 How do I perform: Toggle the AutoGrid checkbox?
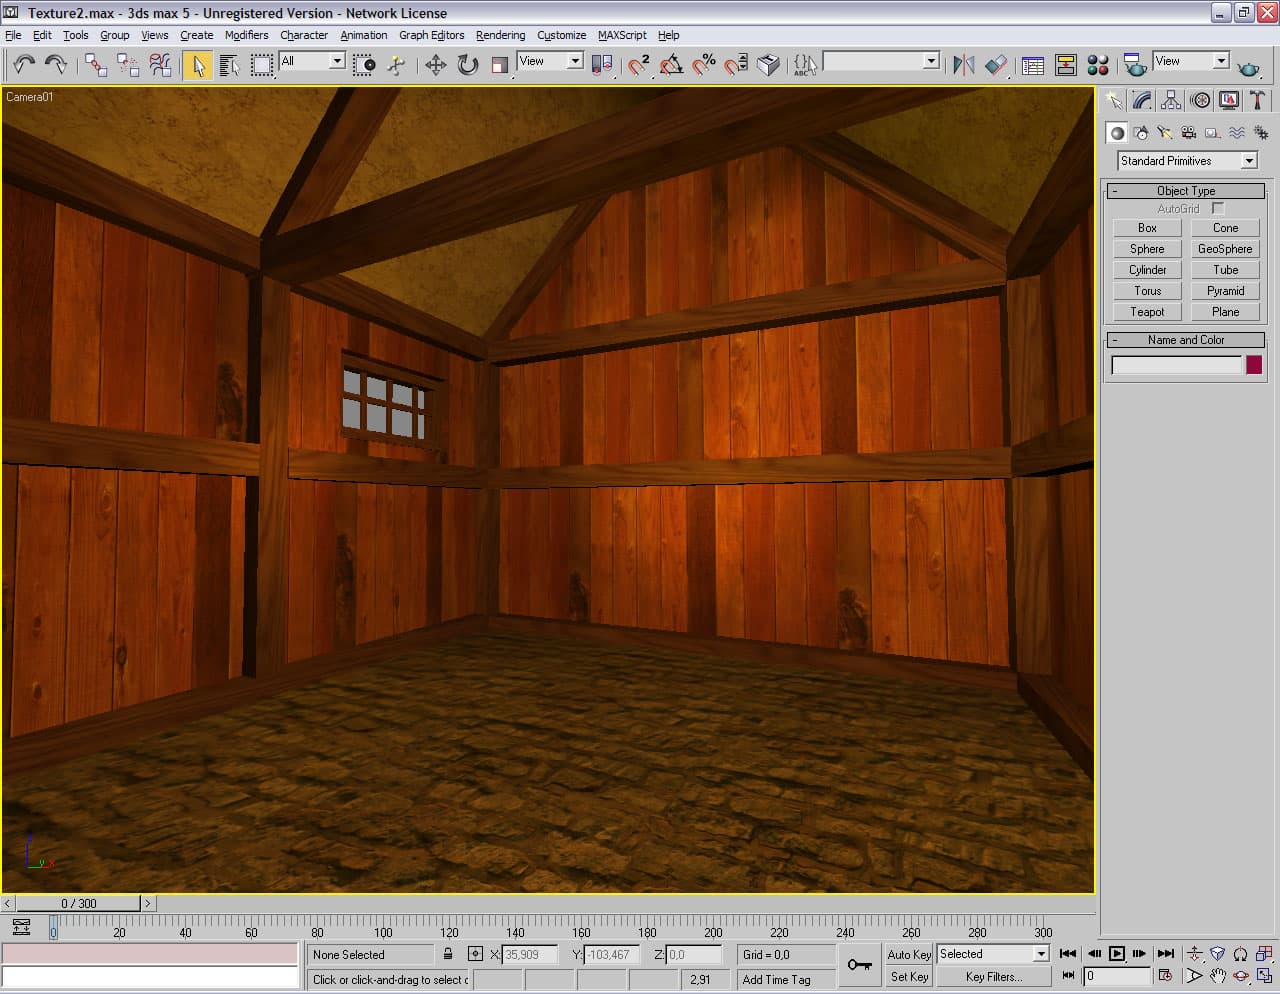1217,208
